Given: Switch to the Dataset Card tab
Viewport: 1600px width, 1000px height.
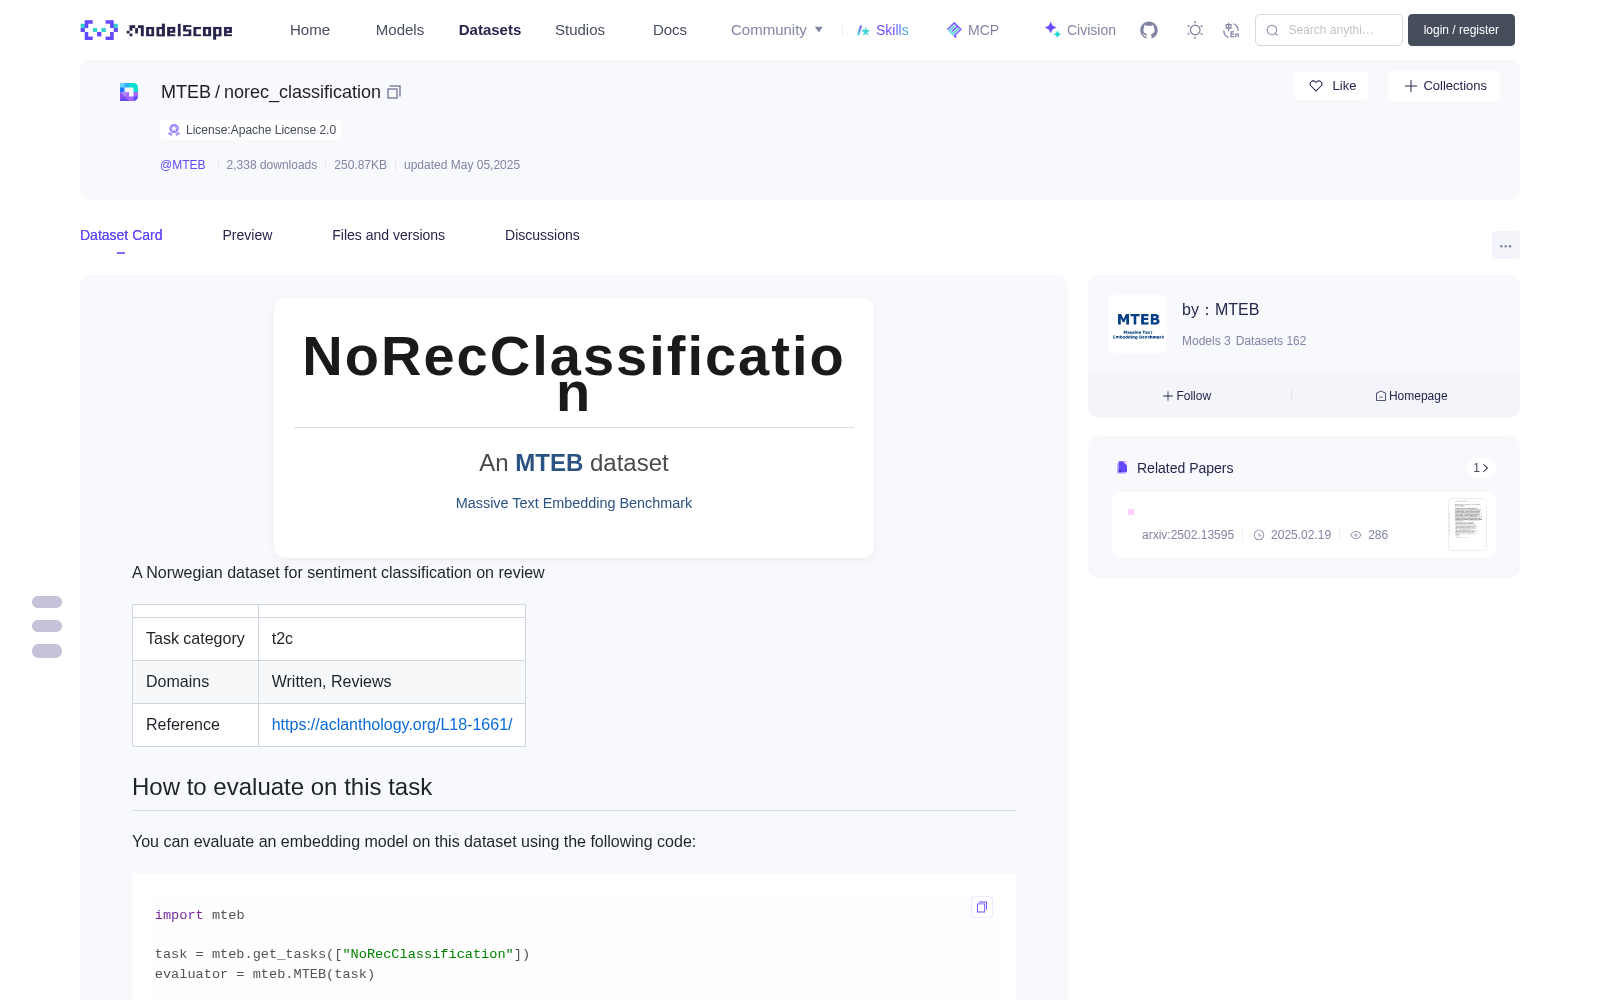Looking at the screenshot, I should pos(121,235).
